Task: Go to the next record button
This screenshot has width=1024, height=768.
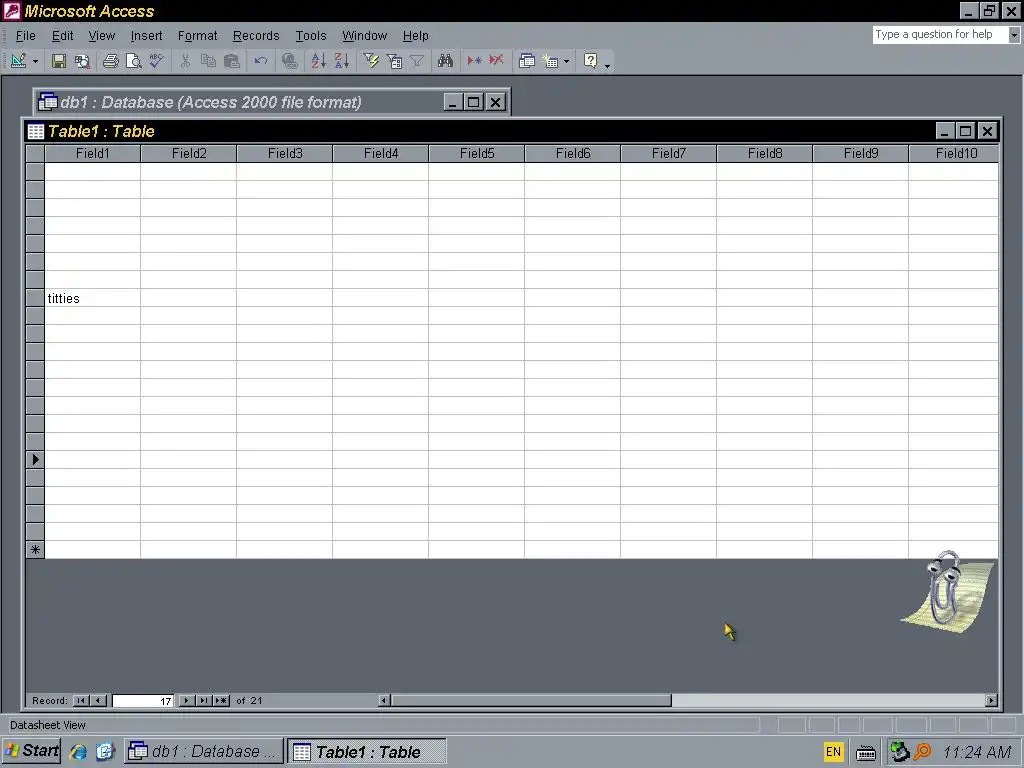Action: 186,701
